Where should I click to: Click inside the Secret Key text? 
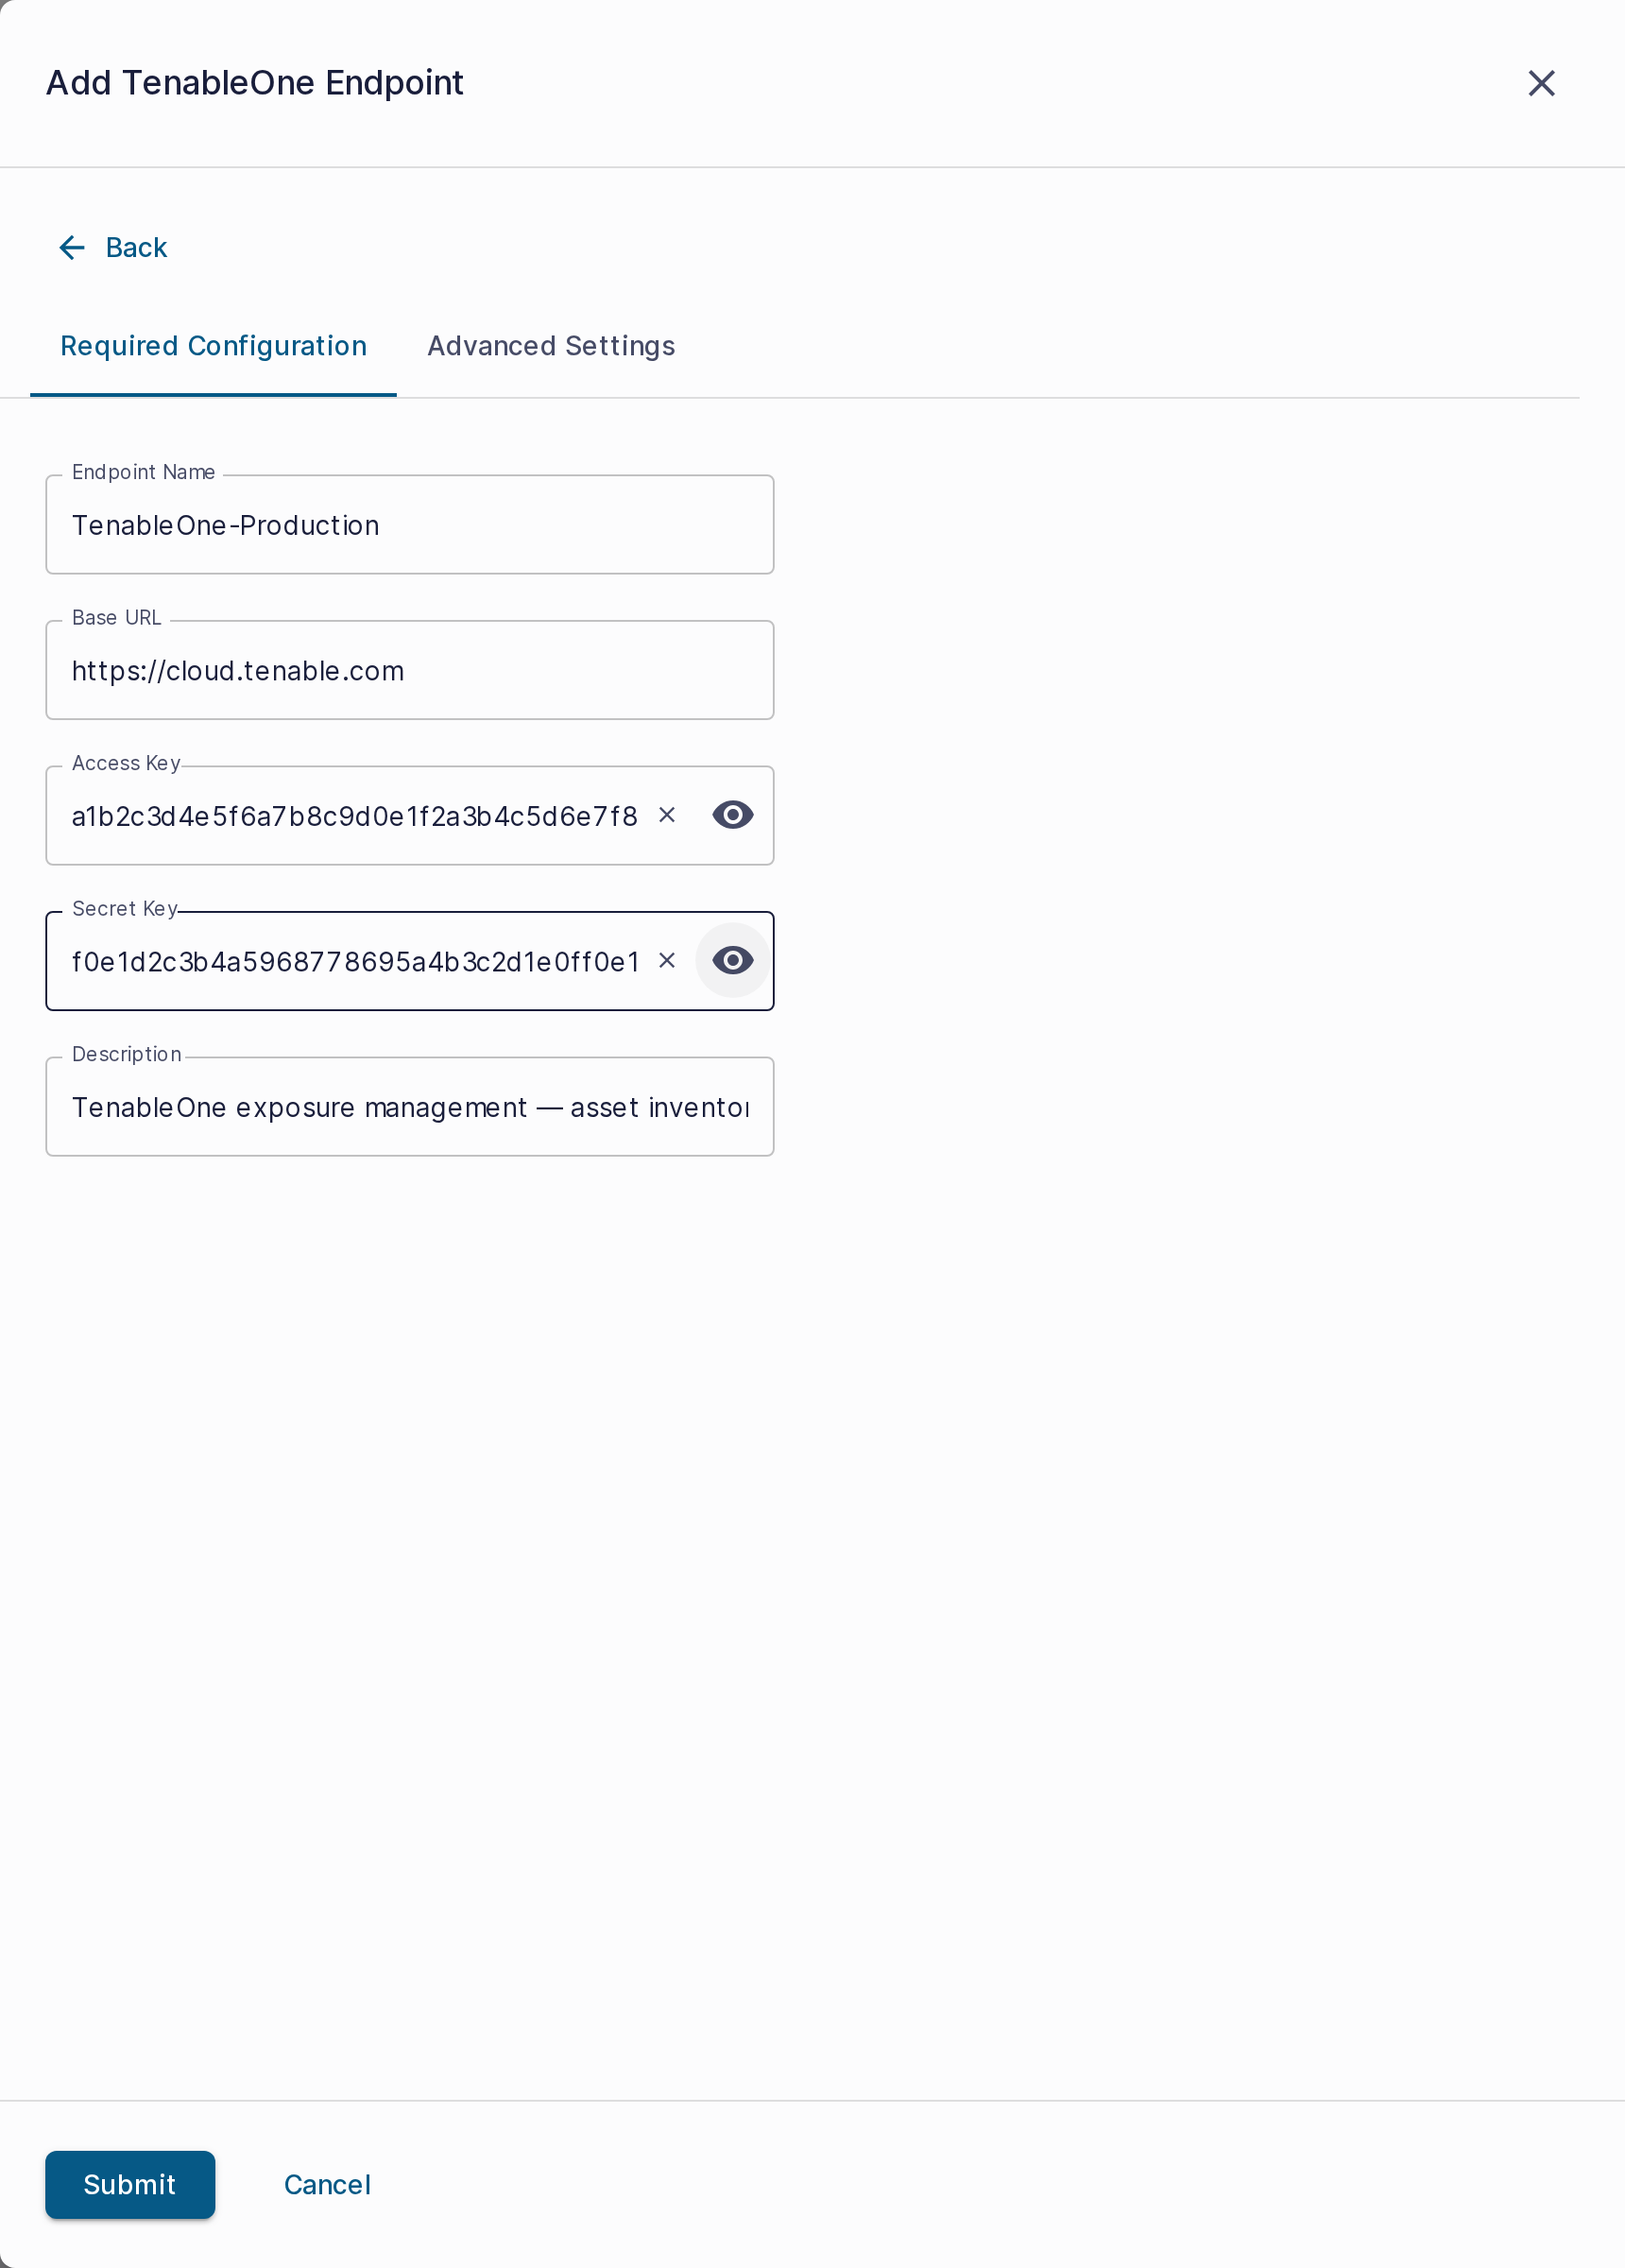pyautogui.click(x=355, y=961)
